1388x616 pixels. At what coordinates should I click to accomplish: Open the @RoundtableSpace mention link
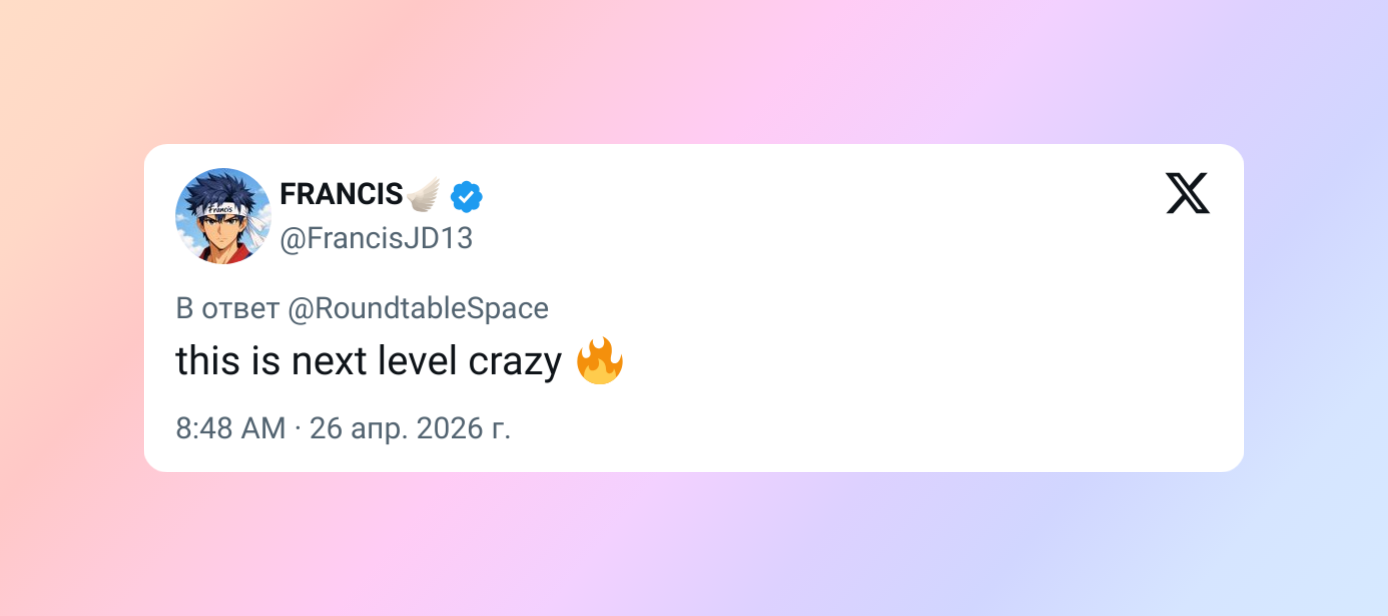click(418, 309)
